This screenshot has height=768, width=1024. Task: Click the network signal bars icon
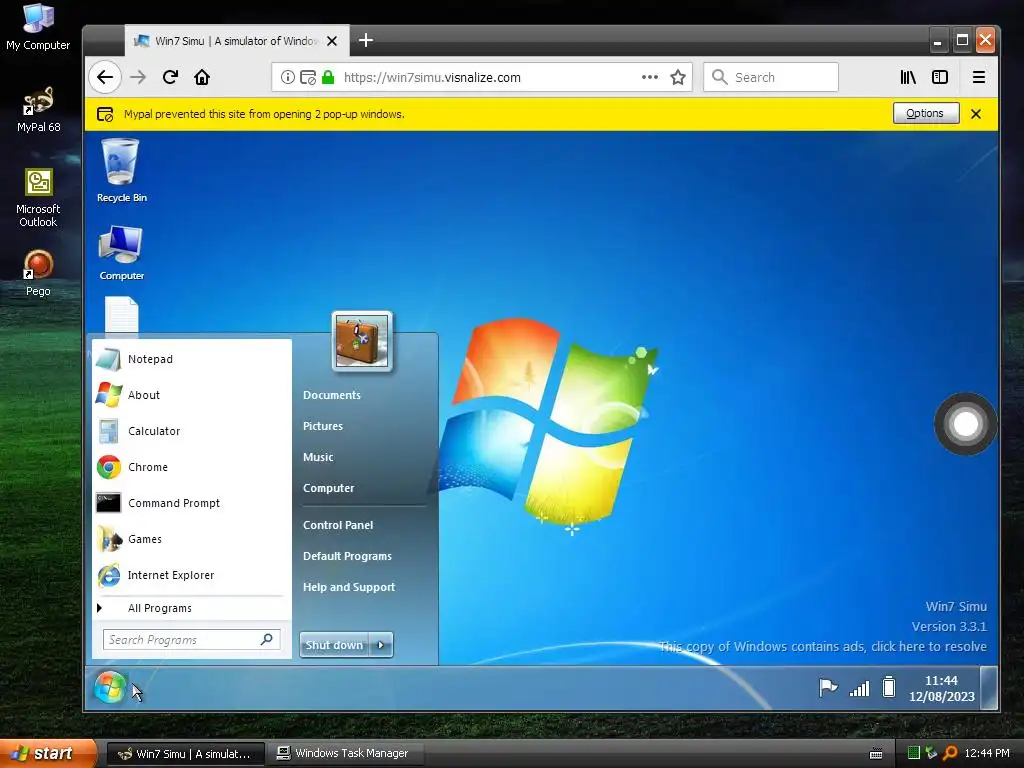tap(859, 688)
